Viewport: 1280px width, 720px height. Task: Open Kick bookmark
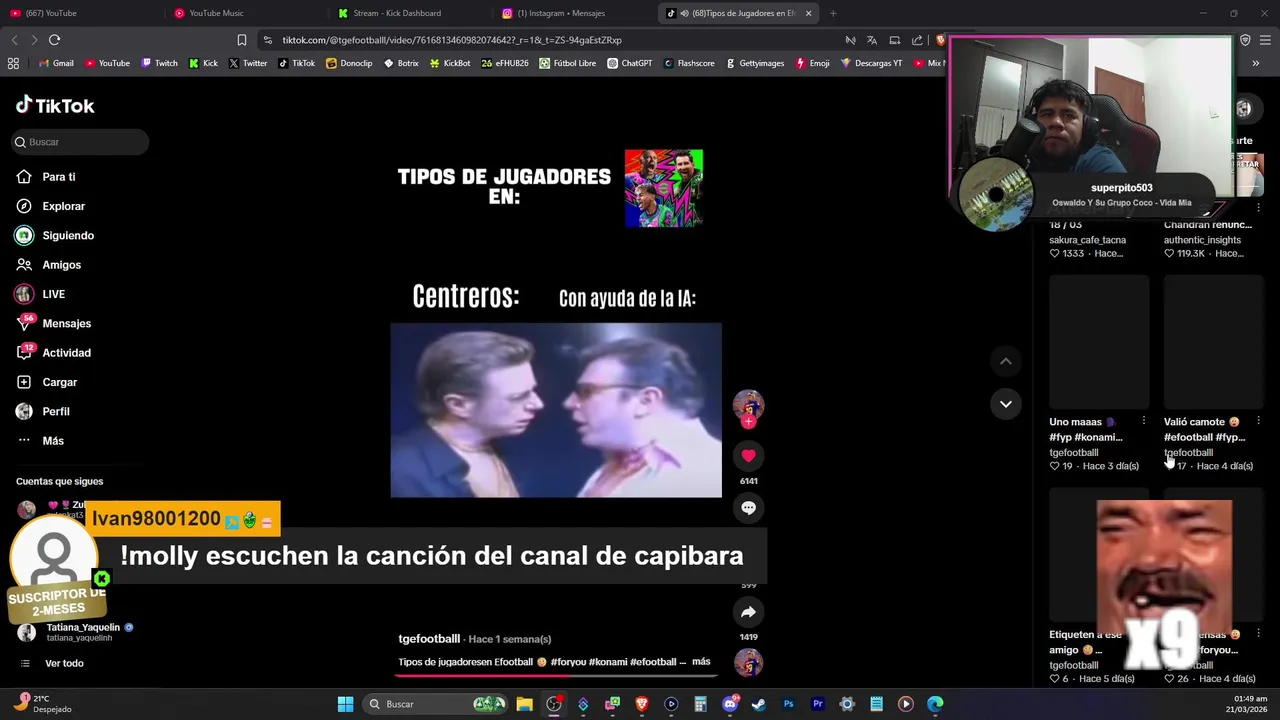203,63
